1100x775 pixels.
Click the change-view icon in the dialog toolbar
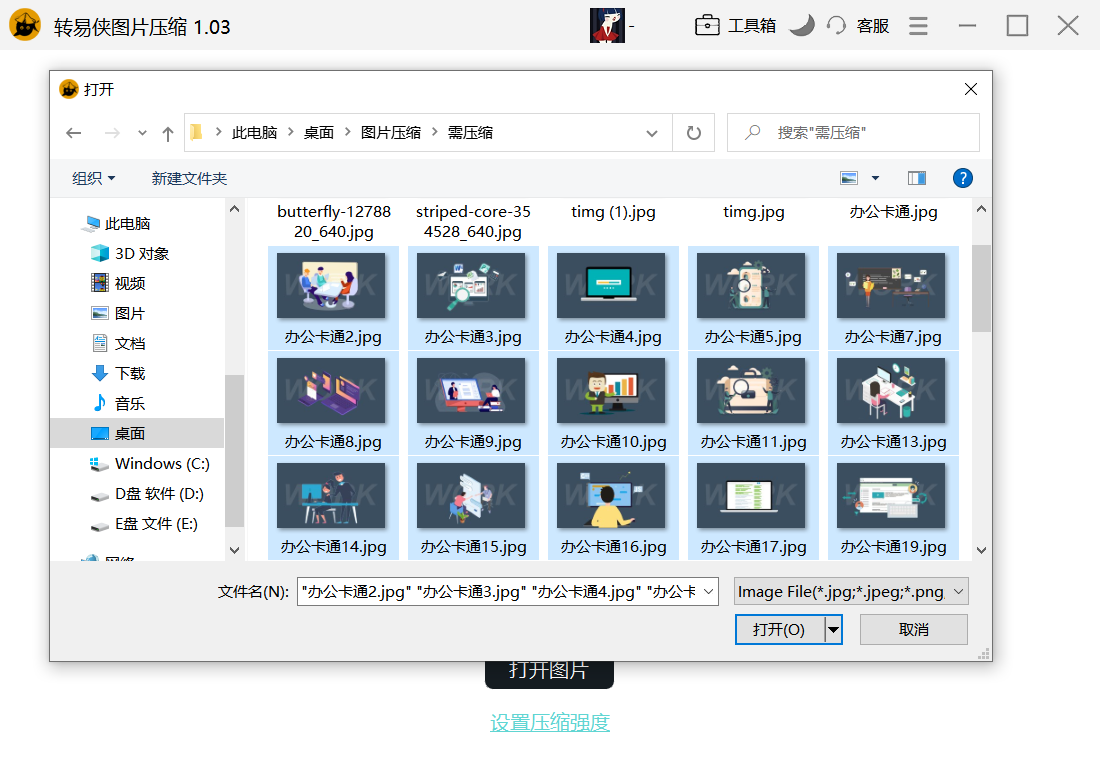[x=849, y=177]
